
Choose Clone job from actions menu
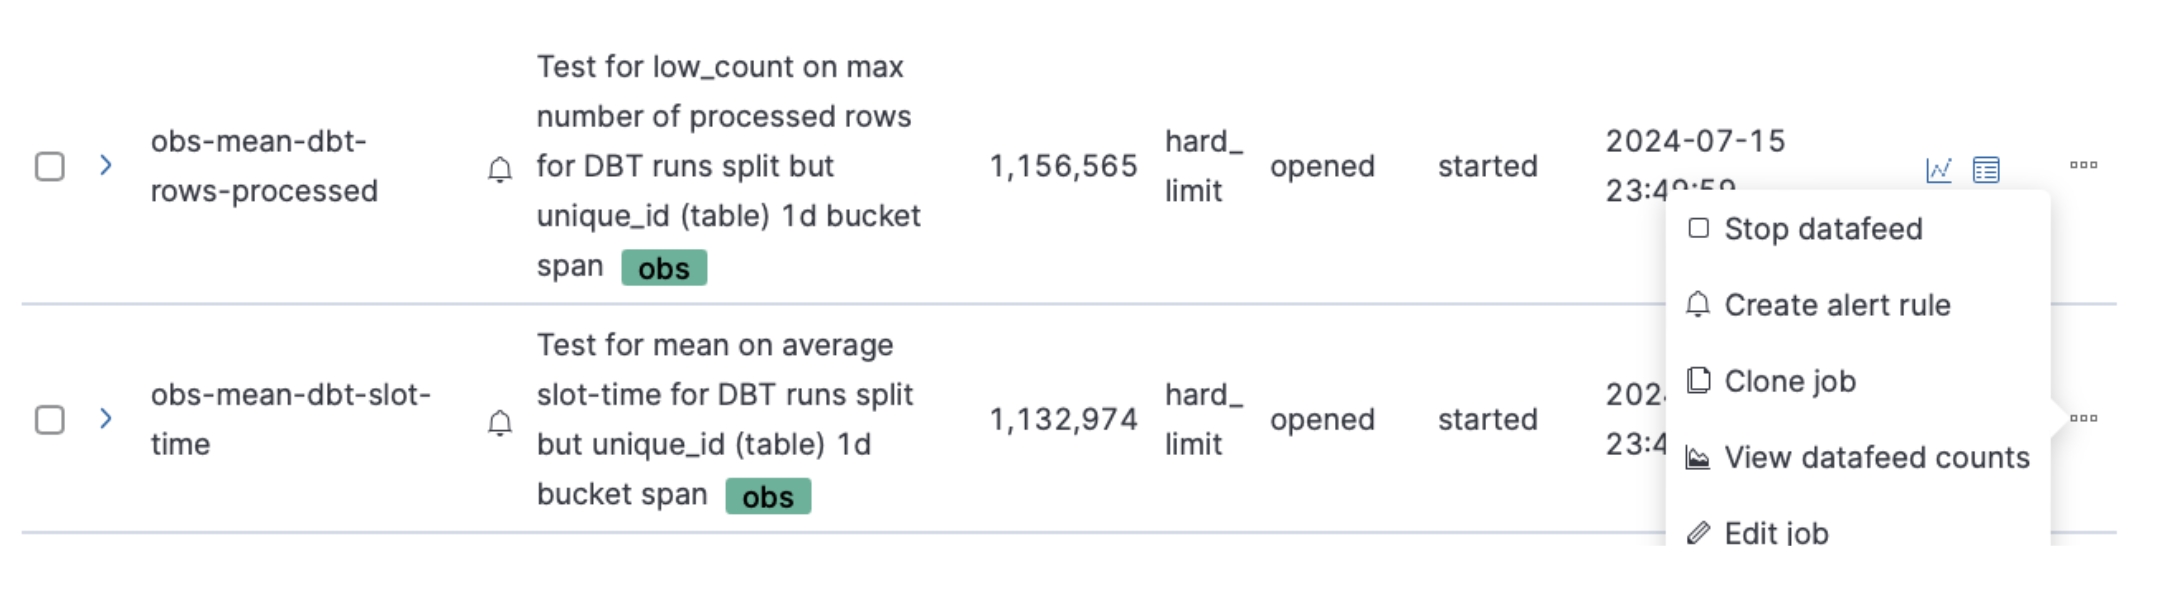(x=1789, y=381)
